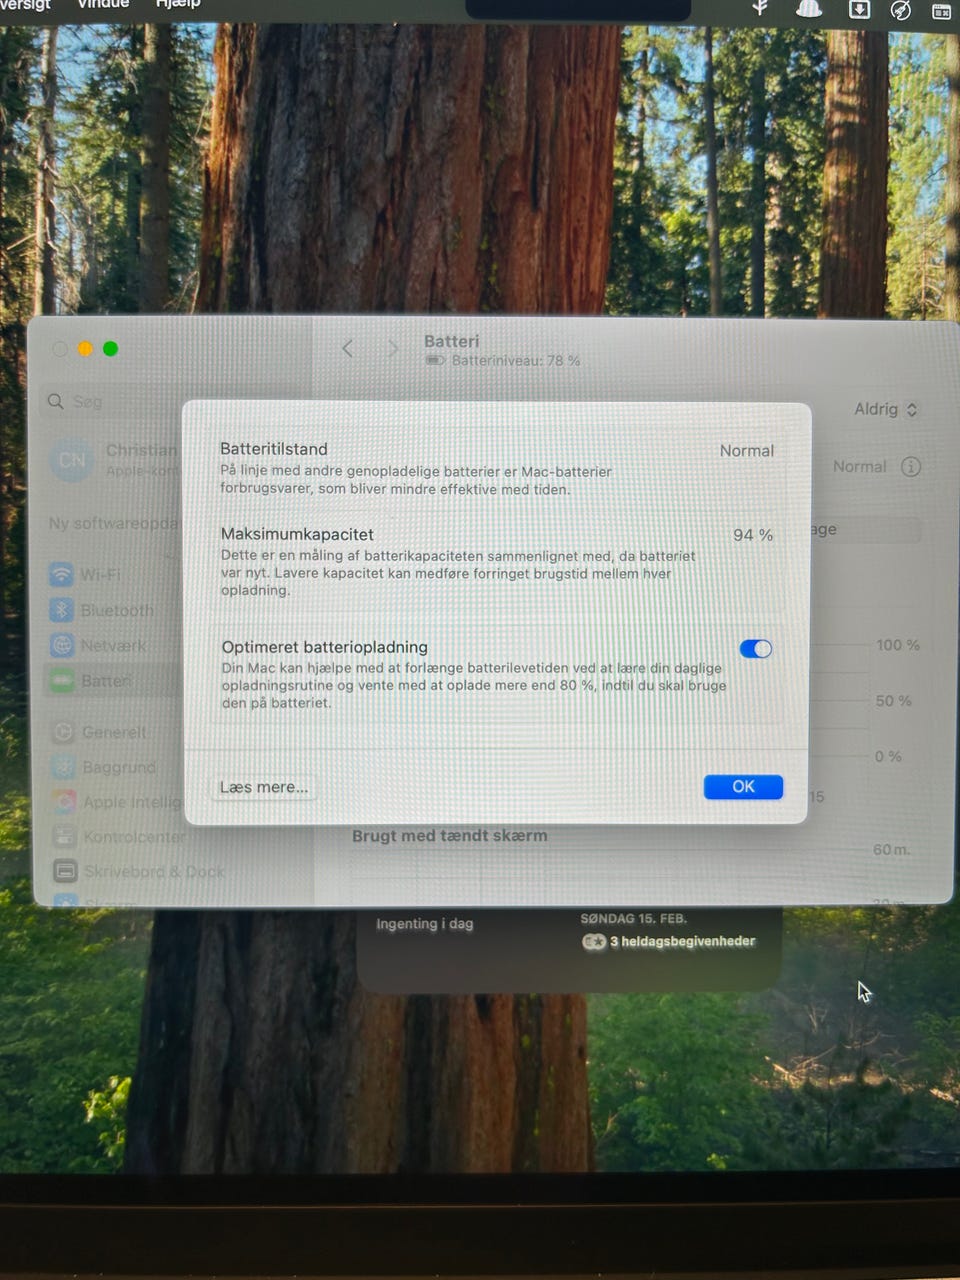The image size is (960, 1280).
Task: Click the window-layout menu bar icon
Action: (941, 11)
